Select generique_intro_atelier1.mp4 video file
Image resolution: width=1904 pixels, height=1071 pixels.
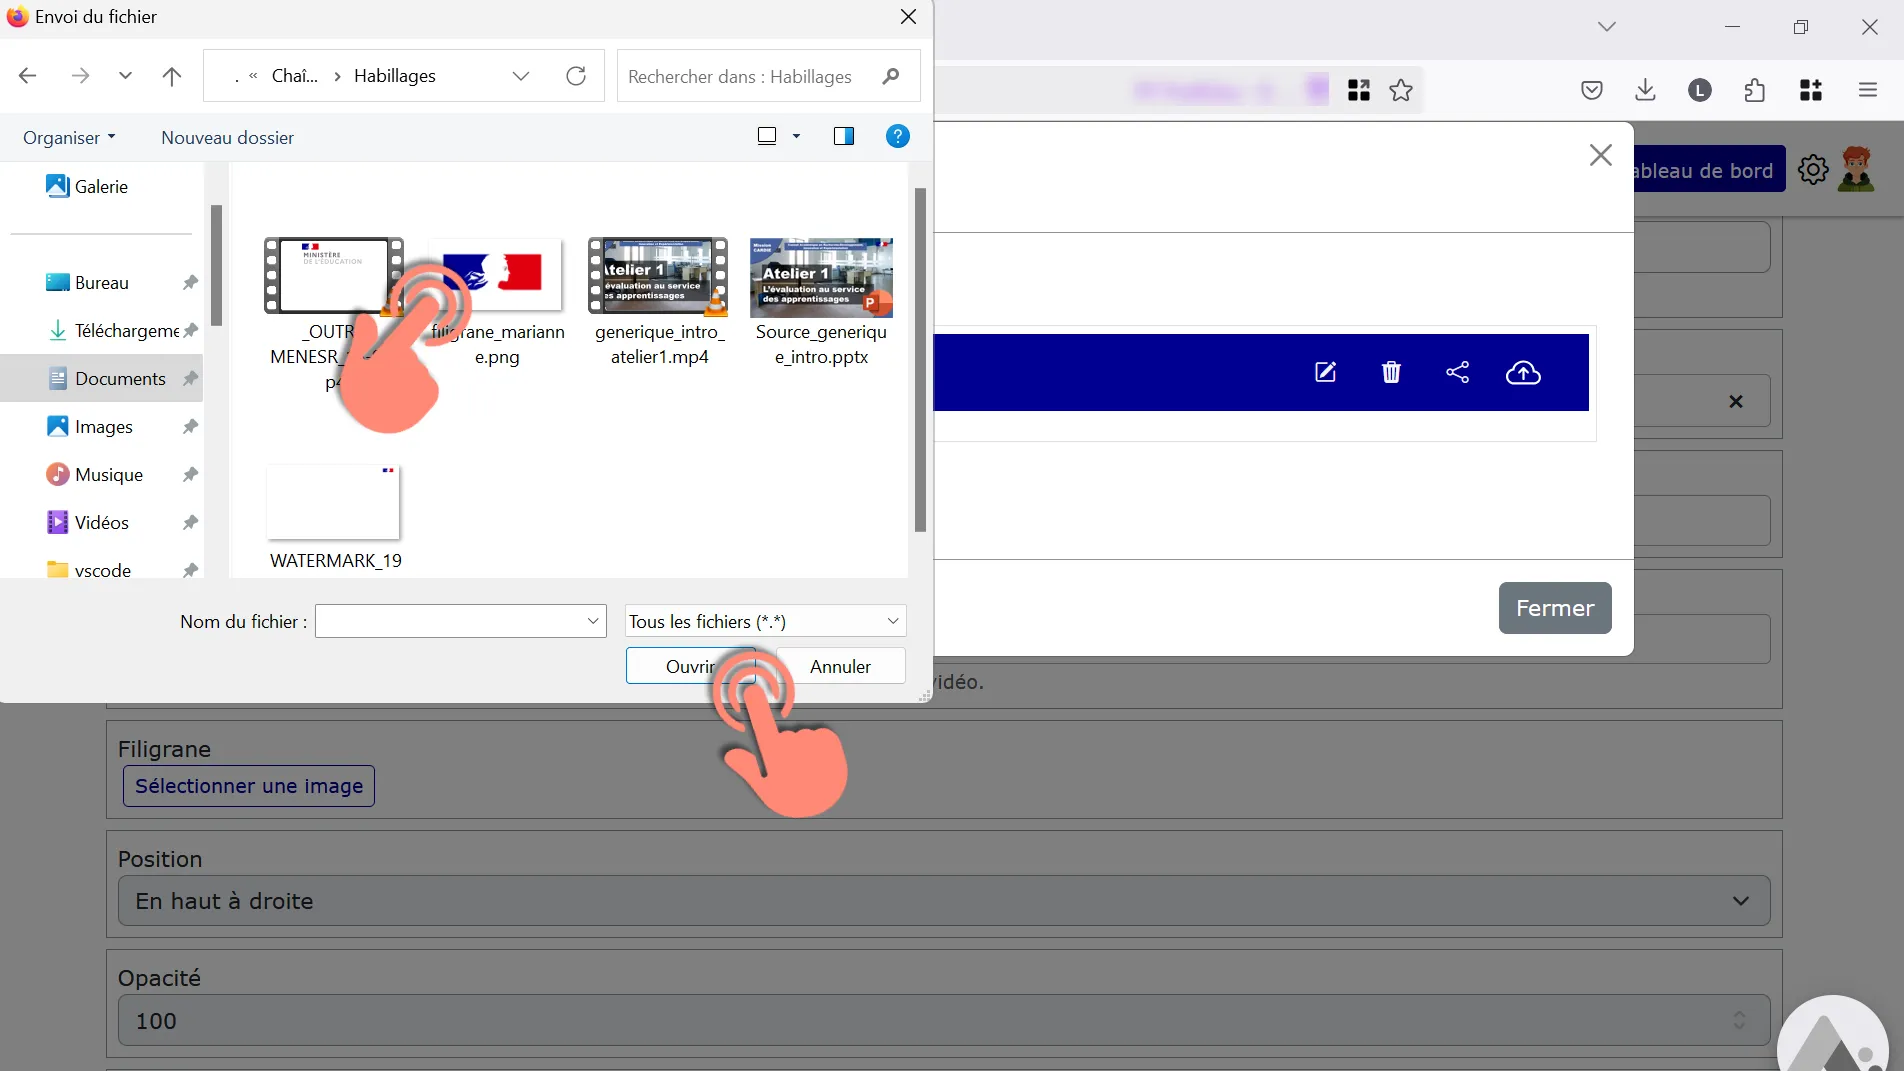pos(659,303)
